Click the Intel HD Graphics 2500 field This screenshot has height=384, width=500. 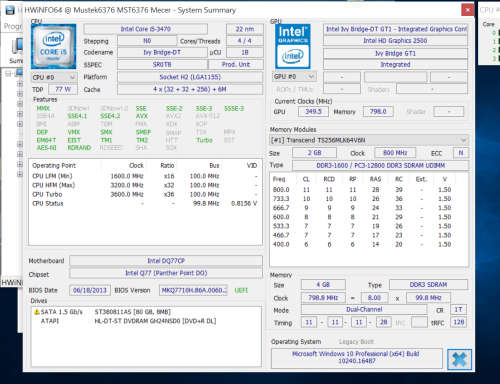click(395, 41)
